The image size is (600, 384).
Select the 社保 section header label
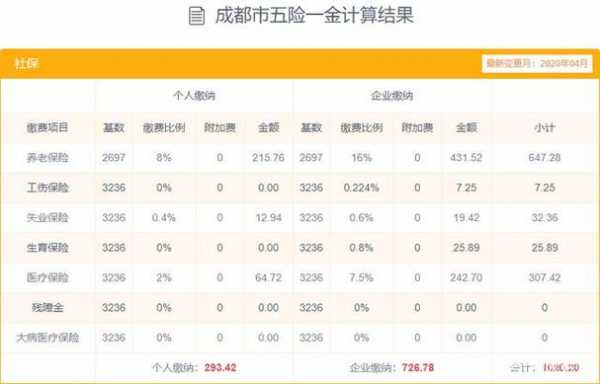click(27, 63)
